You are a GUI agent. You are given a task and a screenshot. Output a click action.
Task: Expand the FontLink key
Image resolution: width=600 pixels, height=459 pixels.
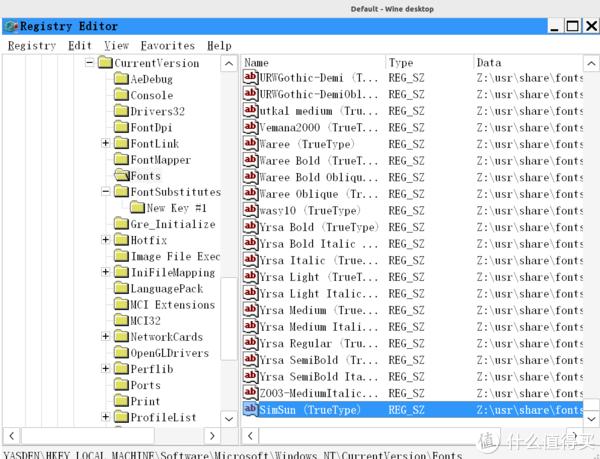[x=106, y=143]
